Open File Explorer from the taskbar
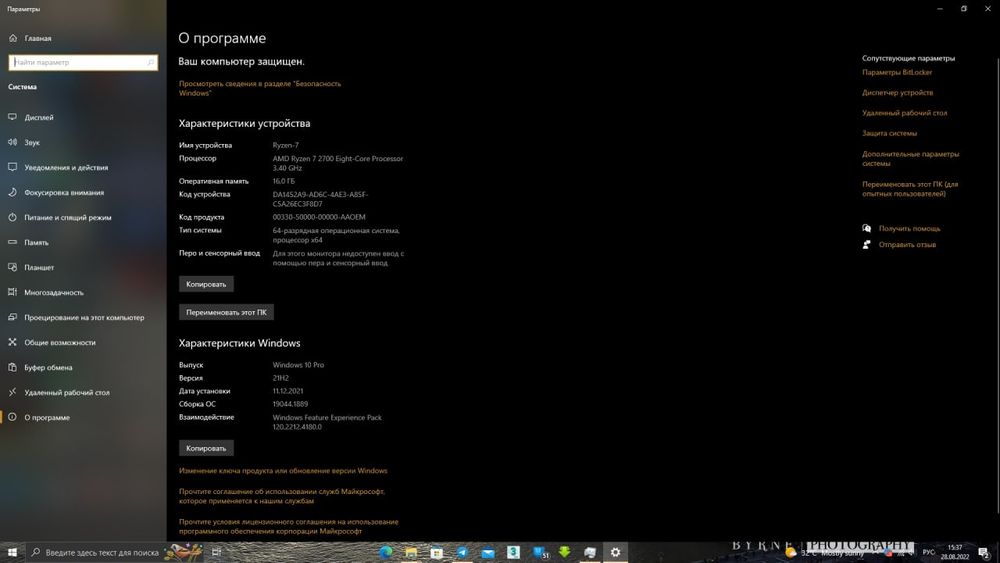The image size is (1000, 563). pos(411,552)
